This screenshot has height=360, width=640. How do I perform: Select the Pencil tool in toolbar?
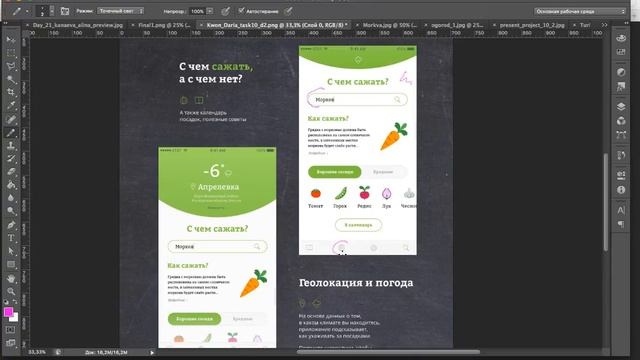(11, 132)
